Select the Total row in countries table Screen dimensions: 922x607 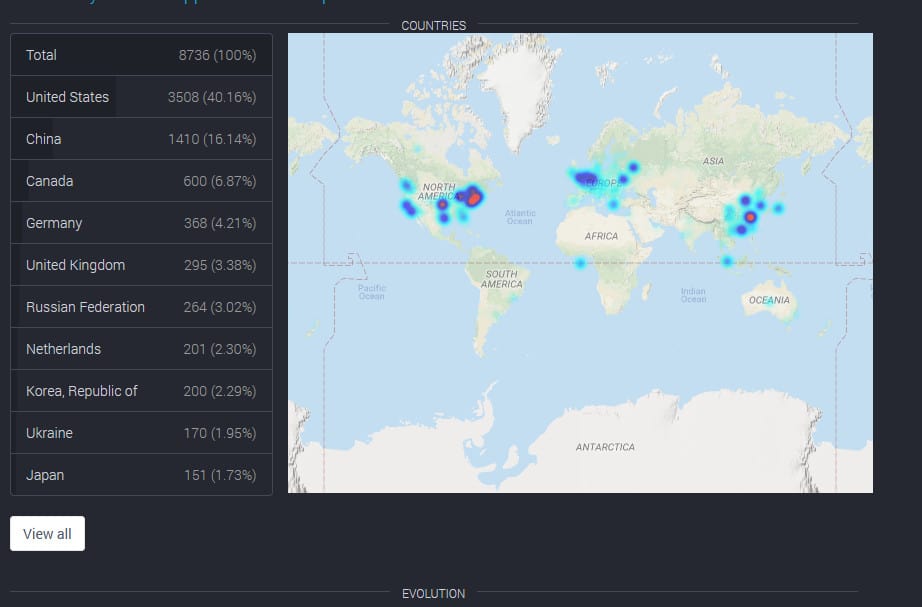(x=141, y=55)
